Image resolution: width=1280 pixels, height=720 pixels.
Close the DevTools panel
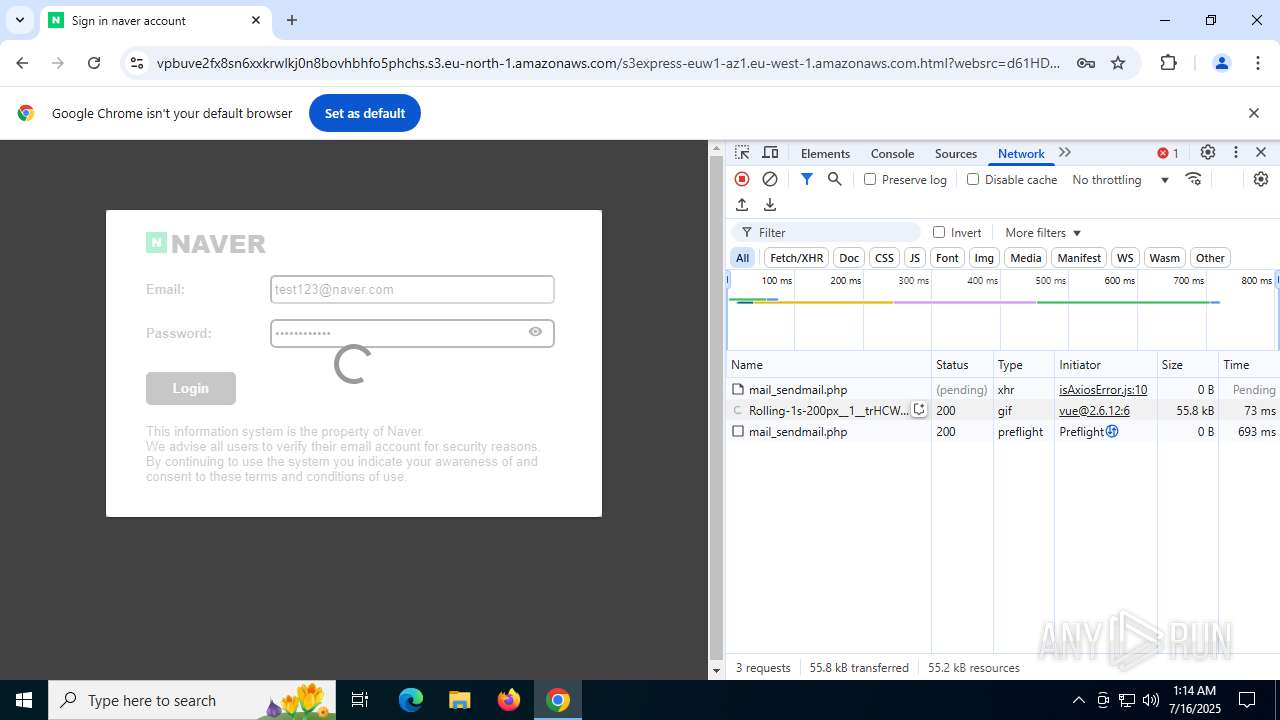[x=1261, y=153]
